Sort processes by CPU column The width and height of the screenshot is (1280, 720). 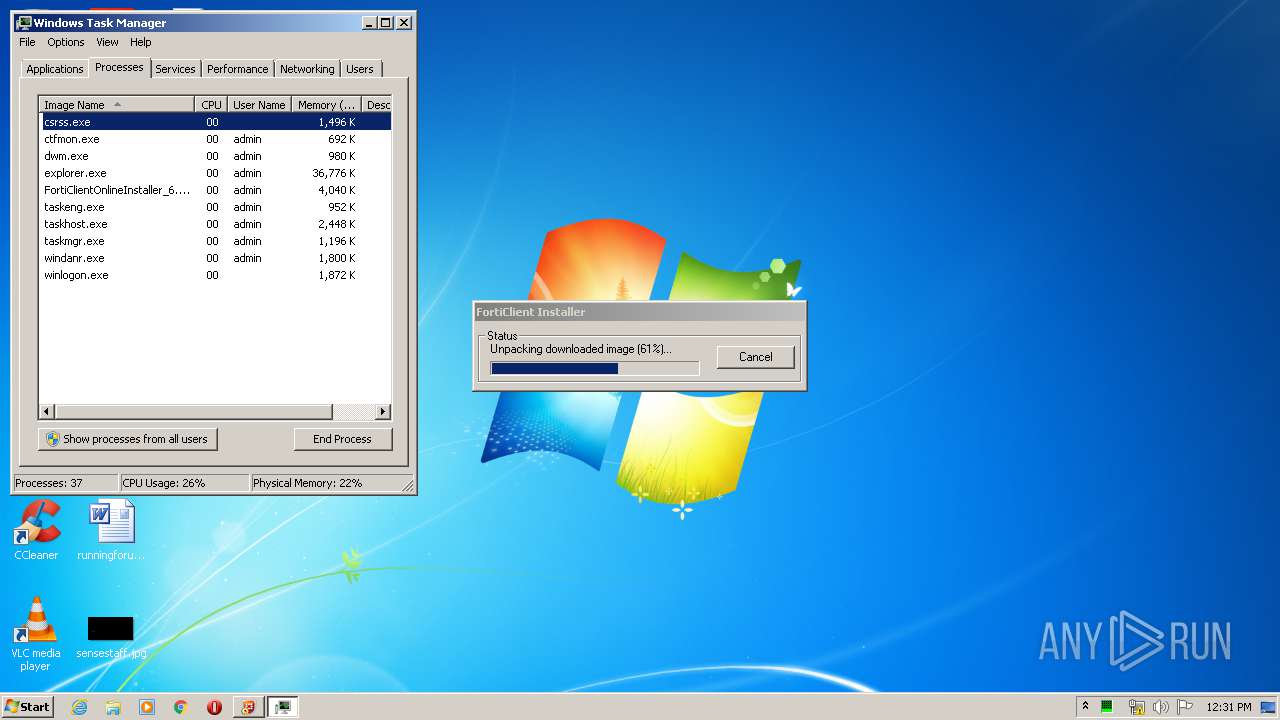pyautogui.click(x=211, y=105)
